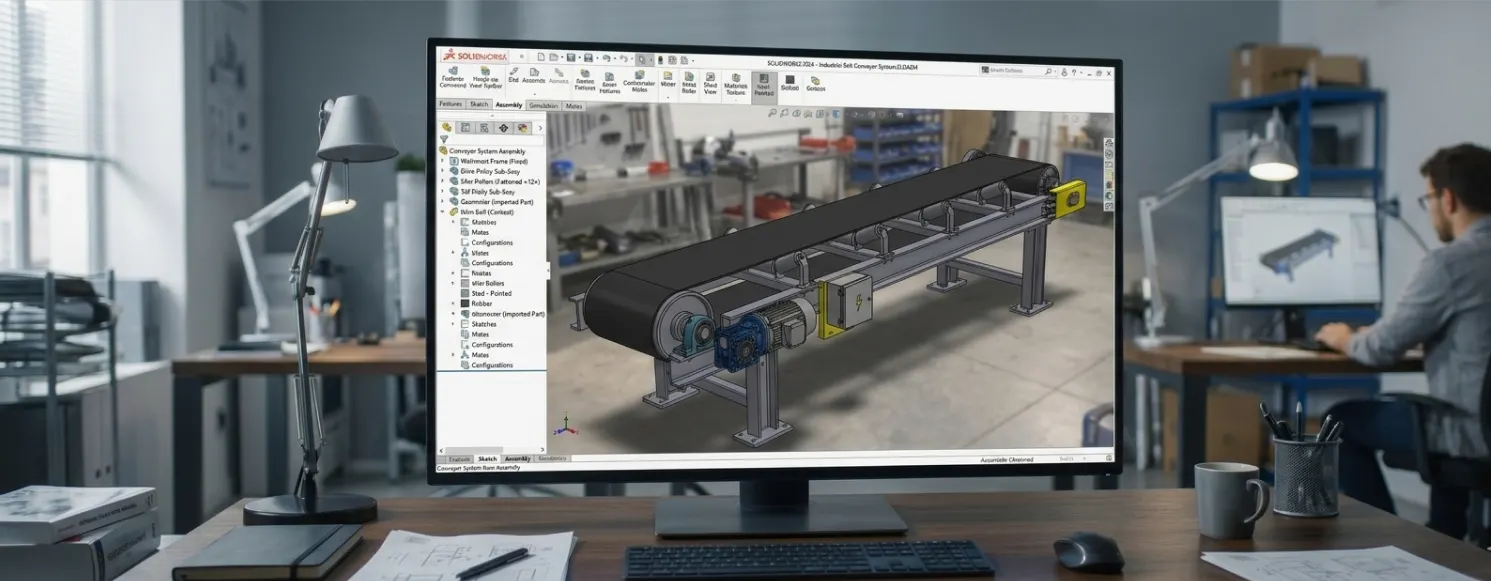Click the 'Soiboo' ribbon tool
The image size is (1491, 581).
[790, 82]
